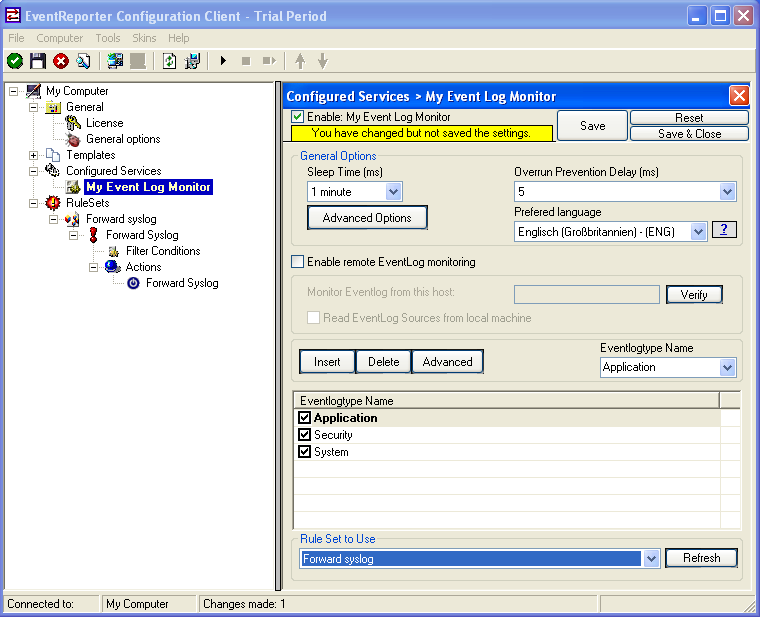Image resolution: width=760 pixels, height=617 pixels.
Task: Open the Eventlogtype Name Application dropdown
Action: 727,367
